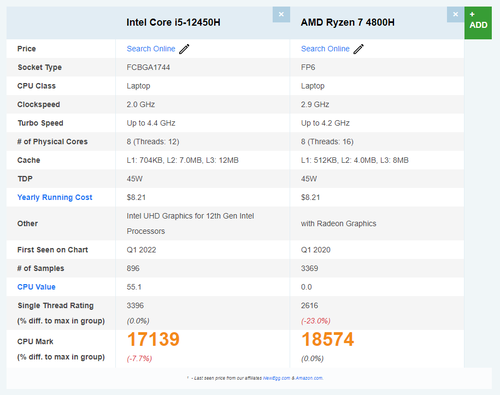Click the Single Thread Rating label
This screenshot has width=500, height=395.
coord(55,306)
